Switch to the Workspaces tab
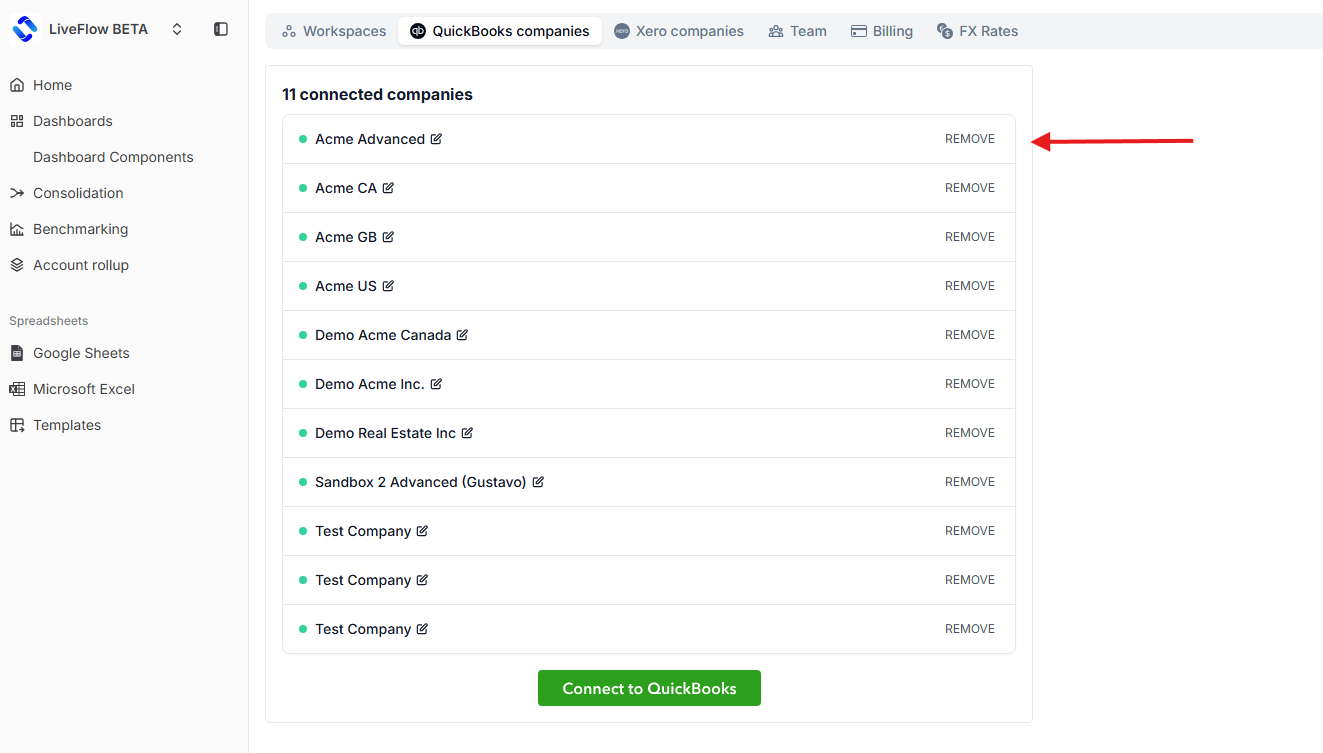 334,31
